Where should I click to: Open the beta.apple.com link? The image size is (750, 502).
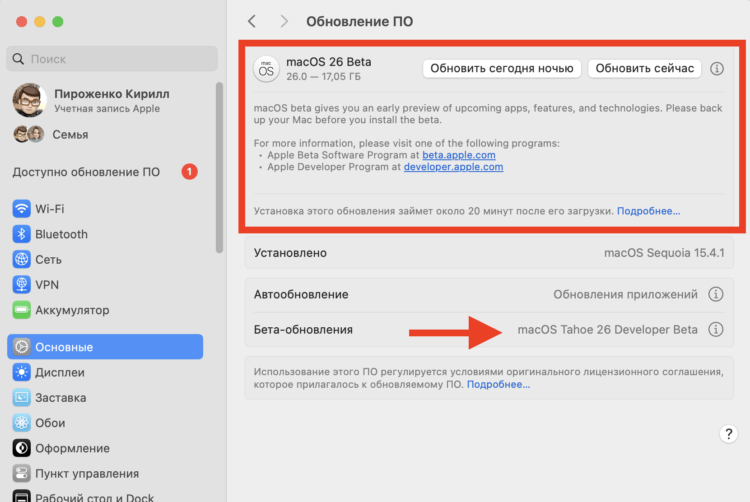459,155
